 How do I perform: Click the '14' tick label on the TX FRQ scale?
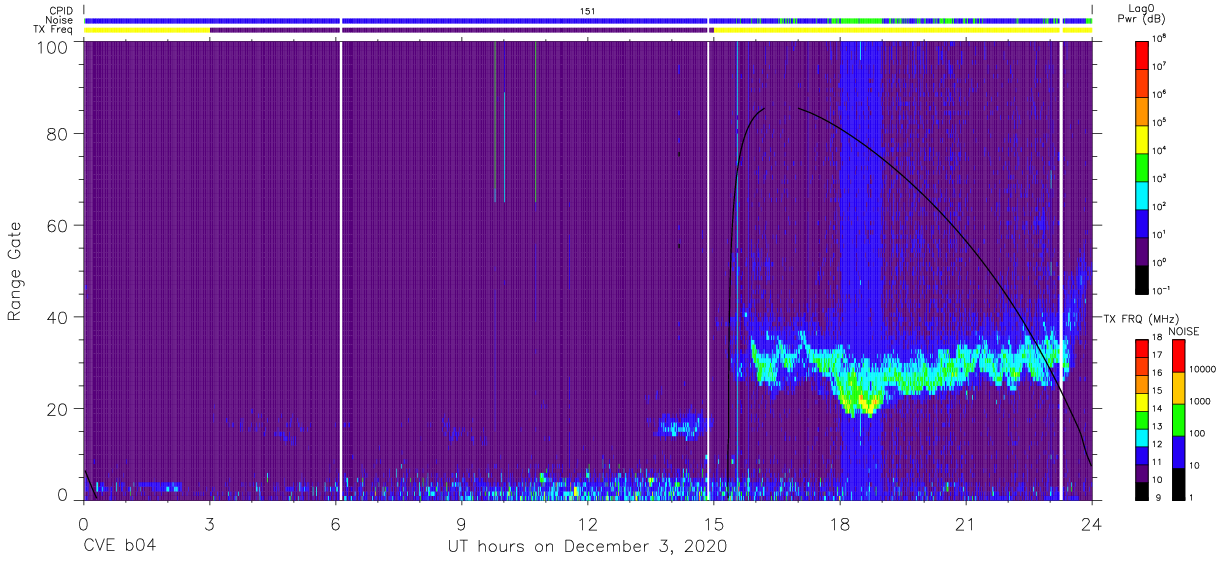[1158, 408]
